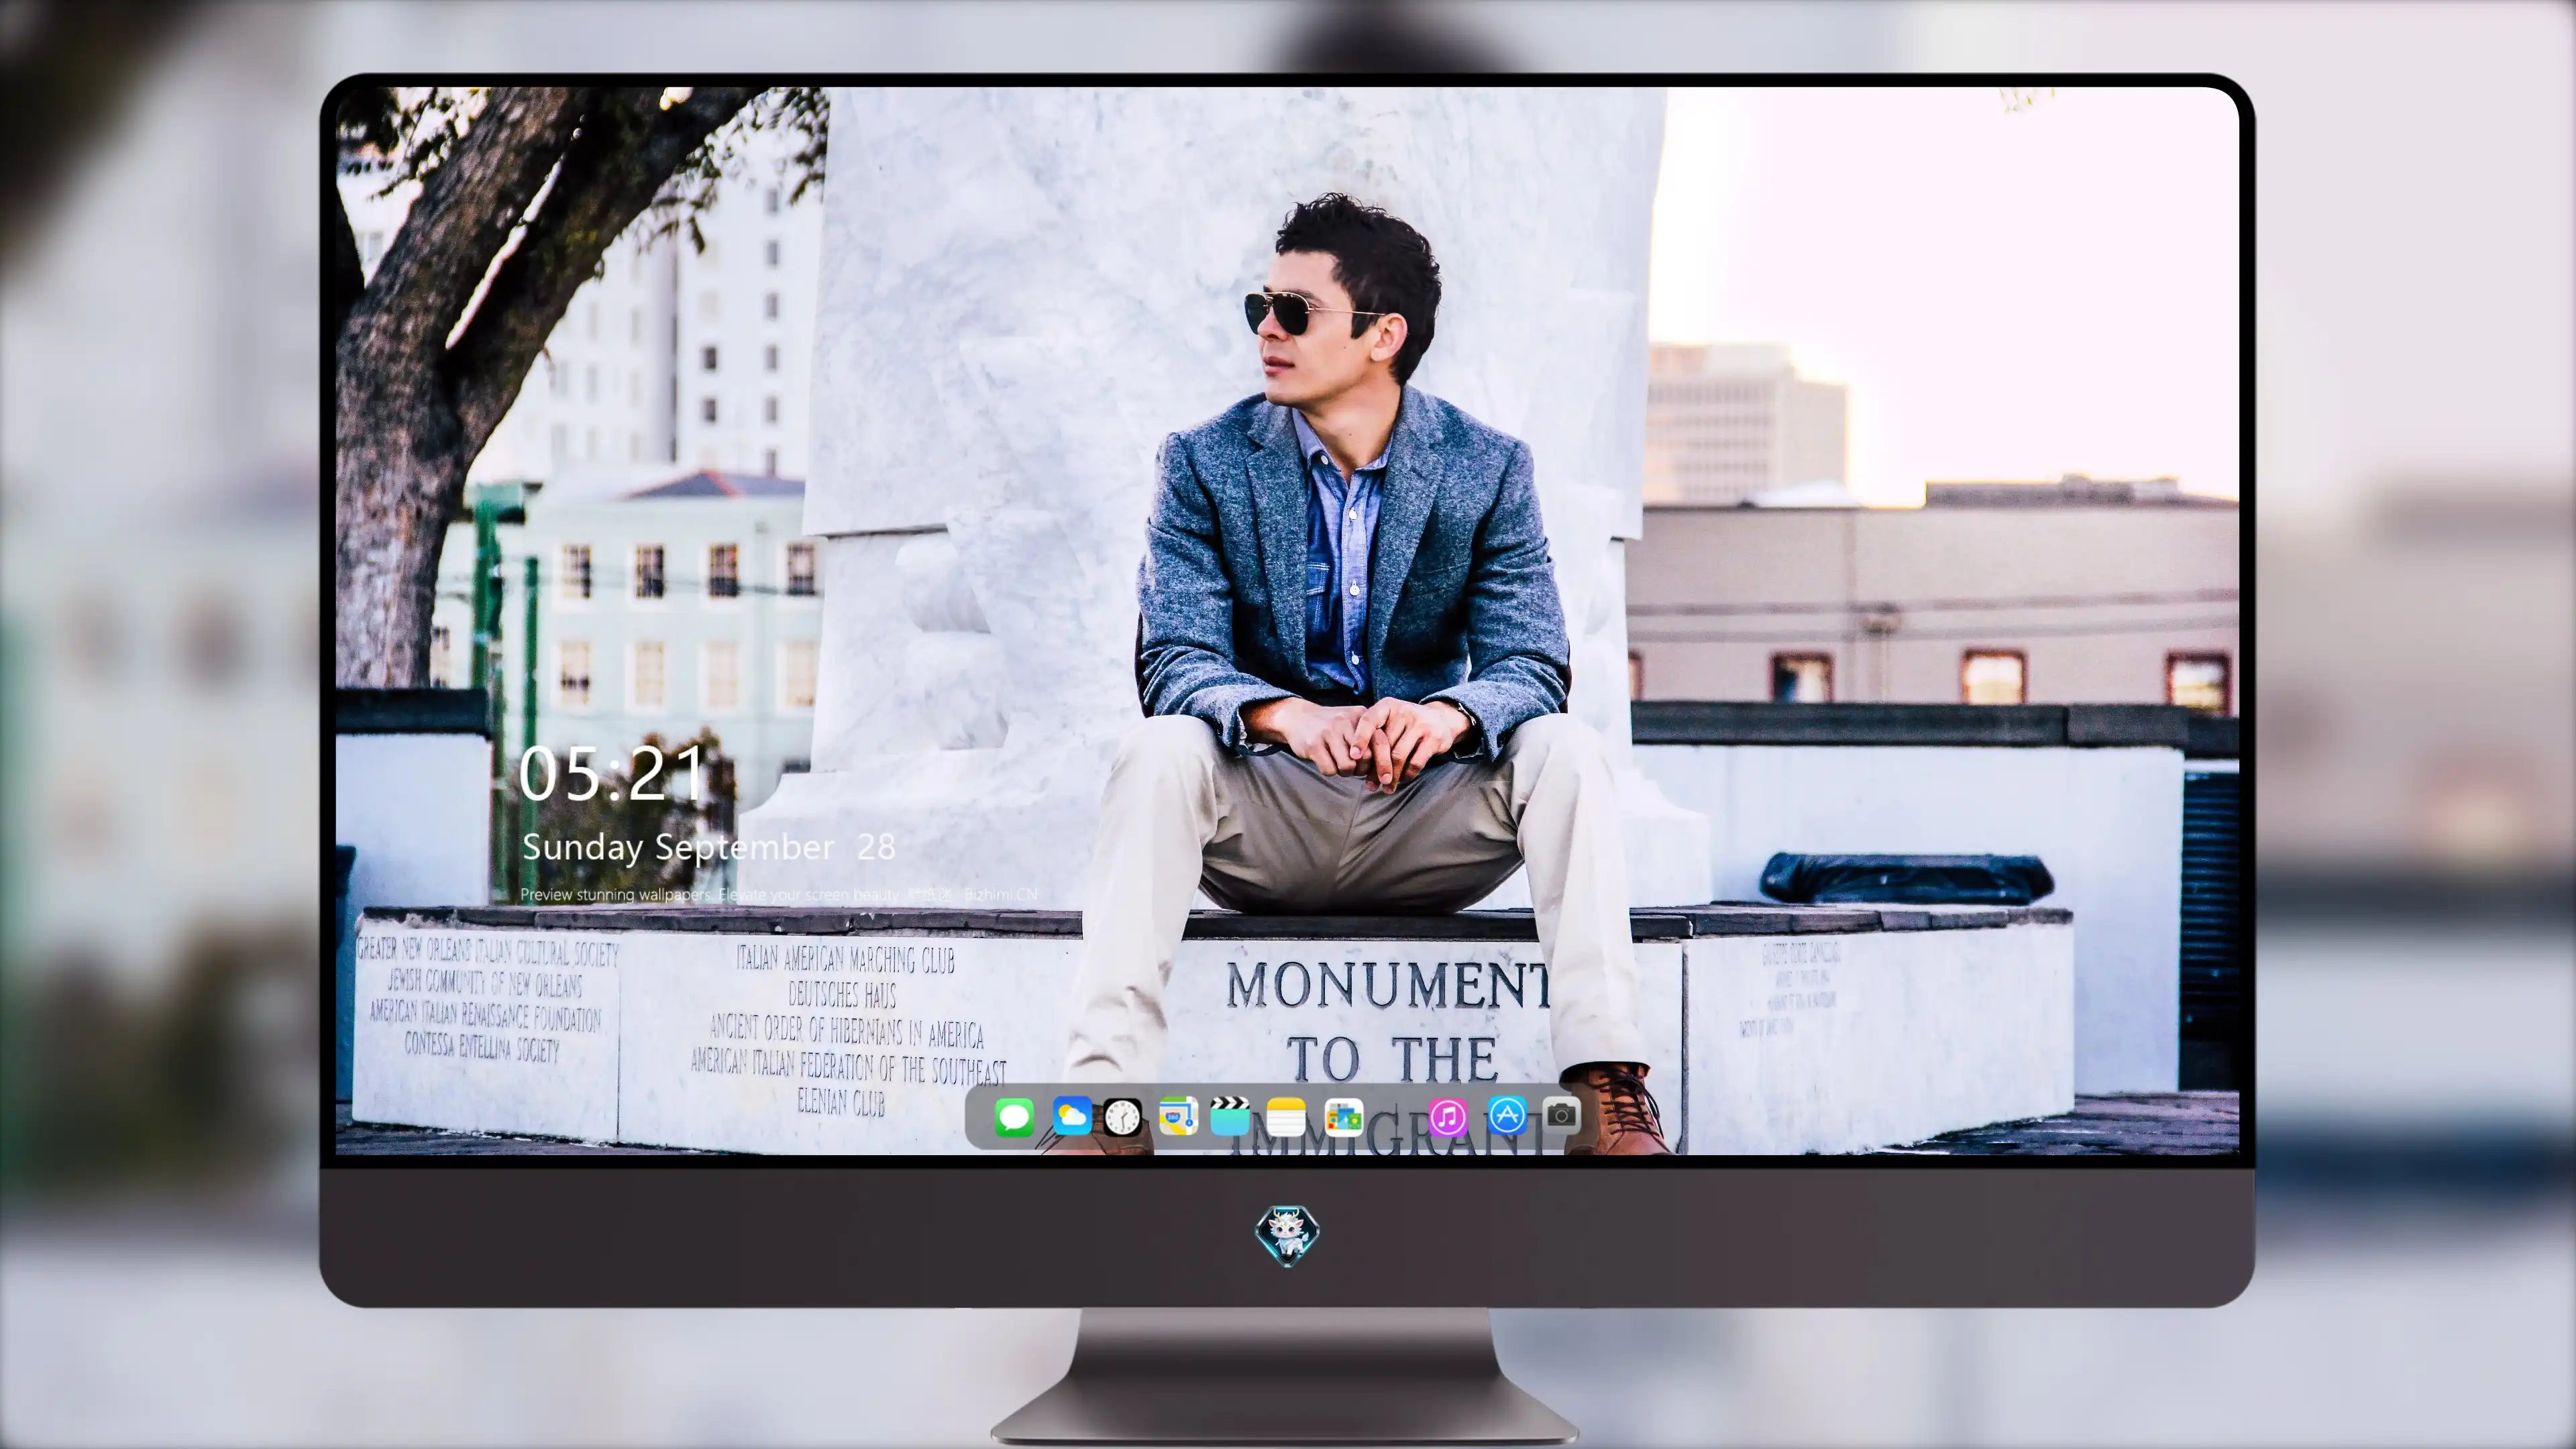Open the photo collage app icon
The width and height of the screenshot is (2576, 1449).
point(1344,1117)
